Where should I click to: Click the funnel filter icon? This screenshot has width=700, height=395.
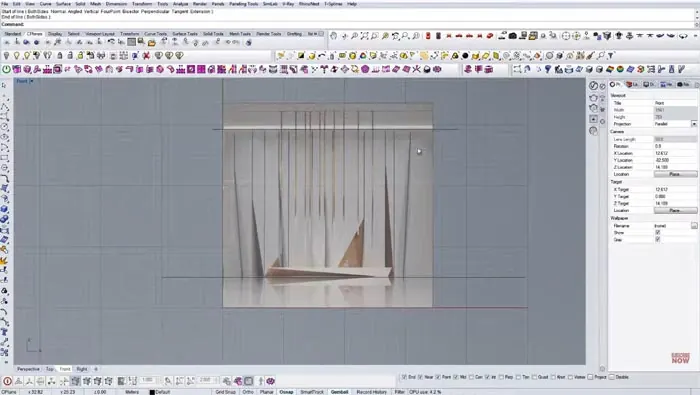[611, 56]
